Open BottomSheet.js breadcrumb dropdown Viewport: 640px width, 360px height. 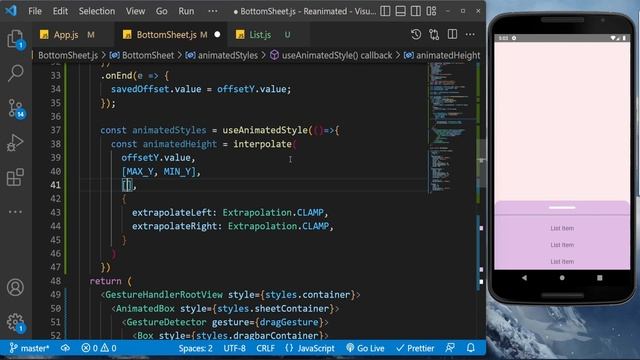[x=68, y=55]
